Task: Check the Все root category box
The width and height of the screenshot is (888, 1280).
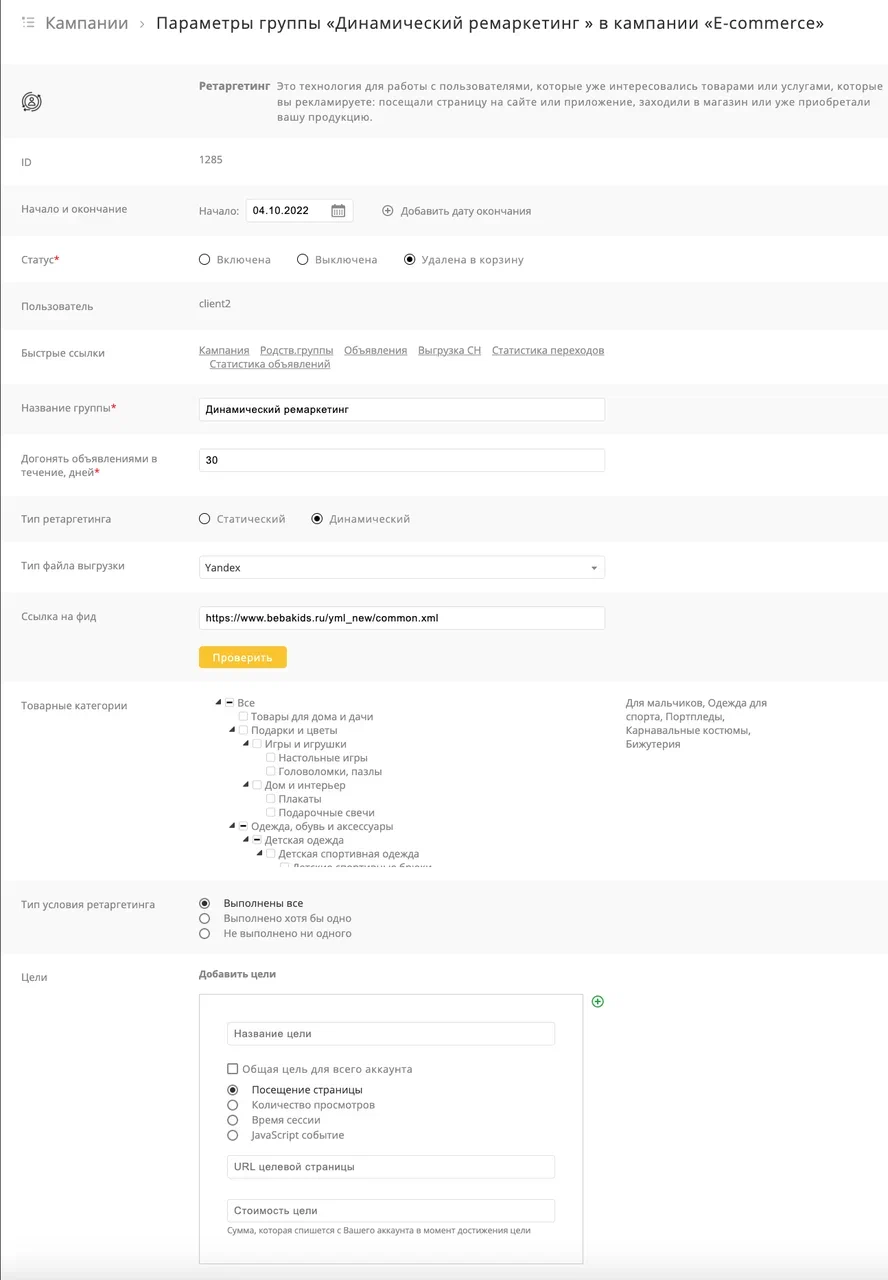Action: tap(230, 703)
